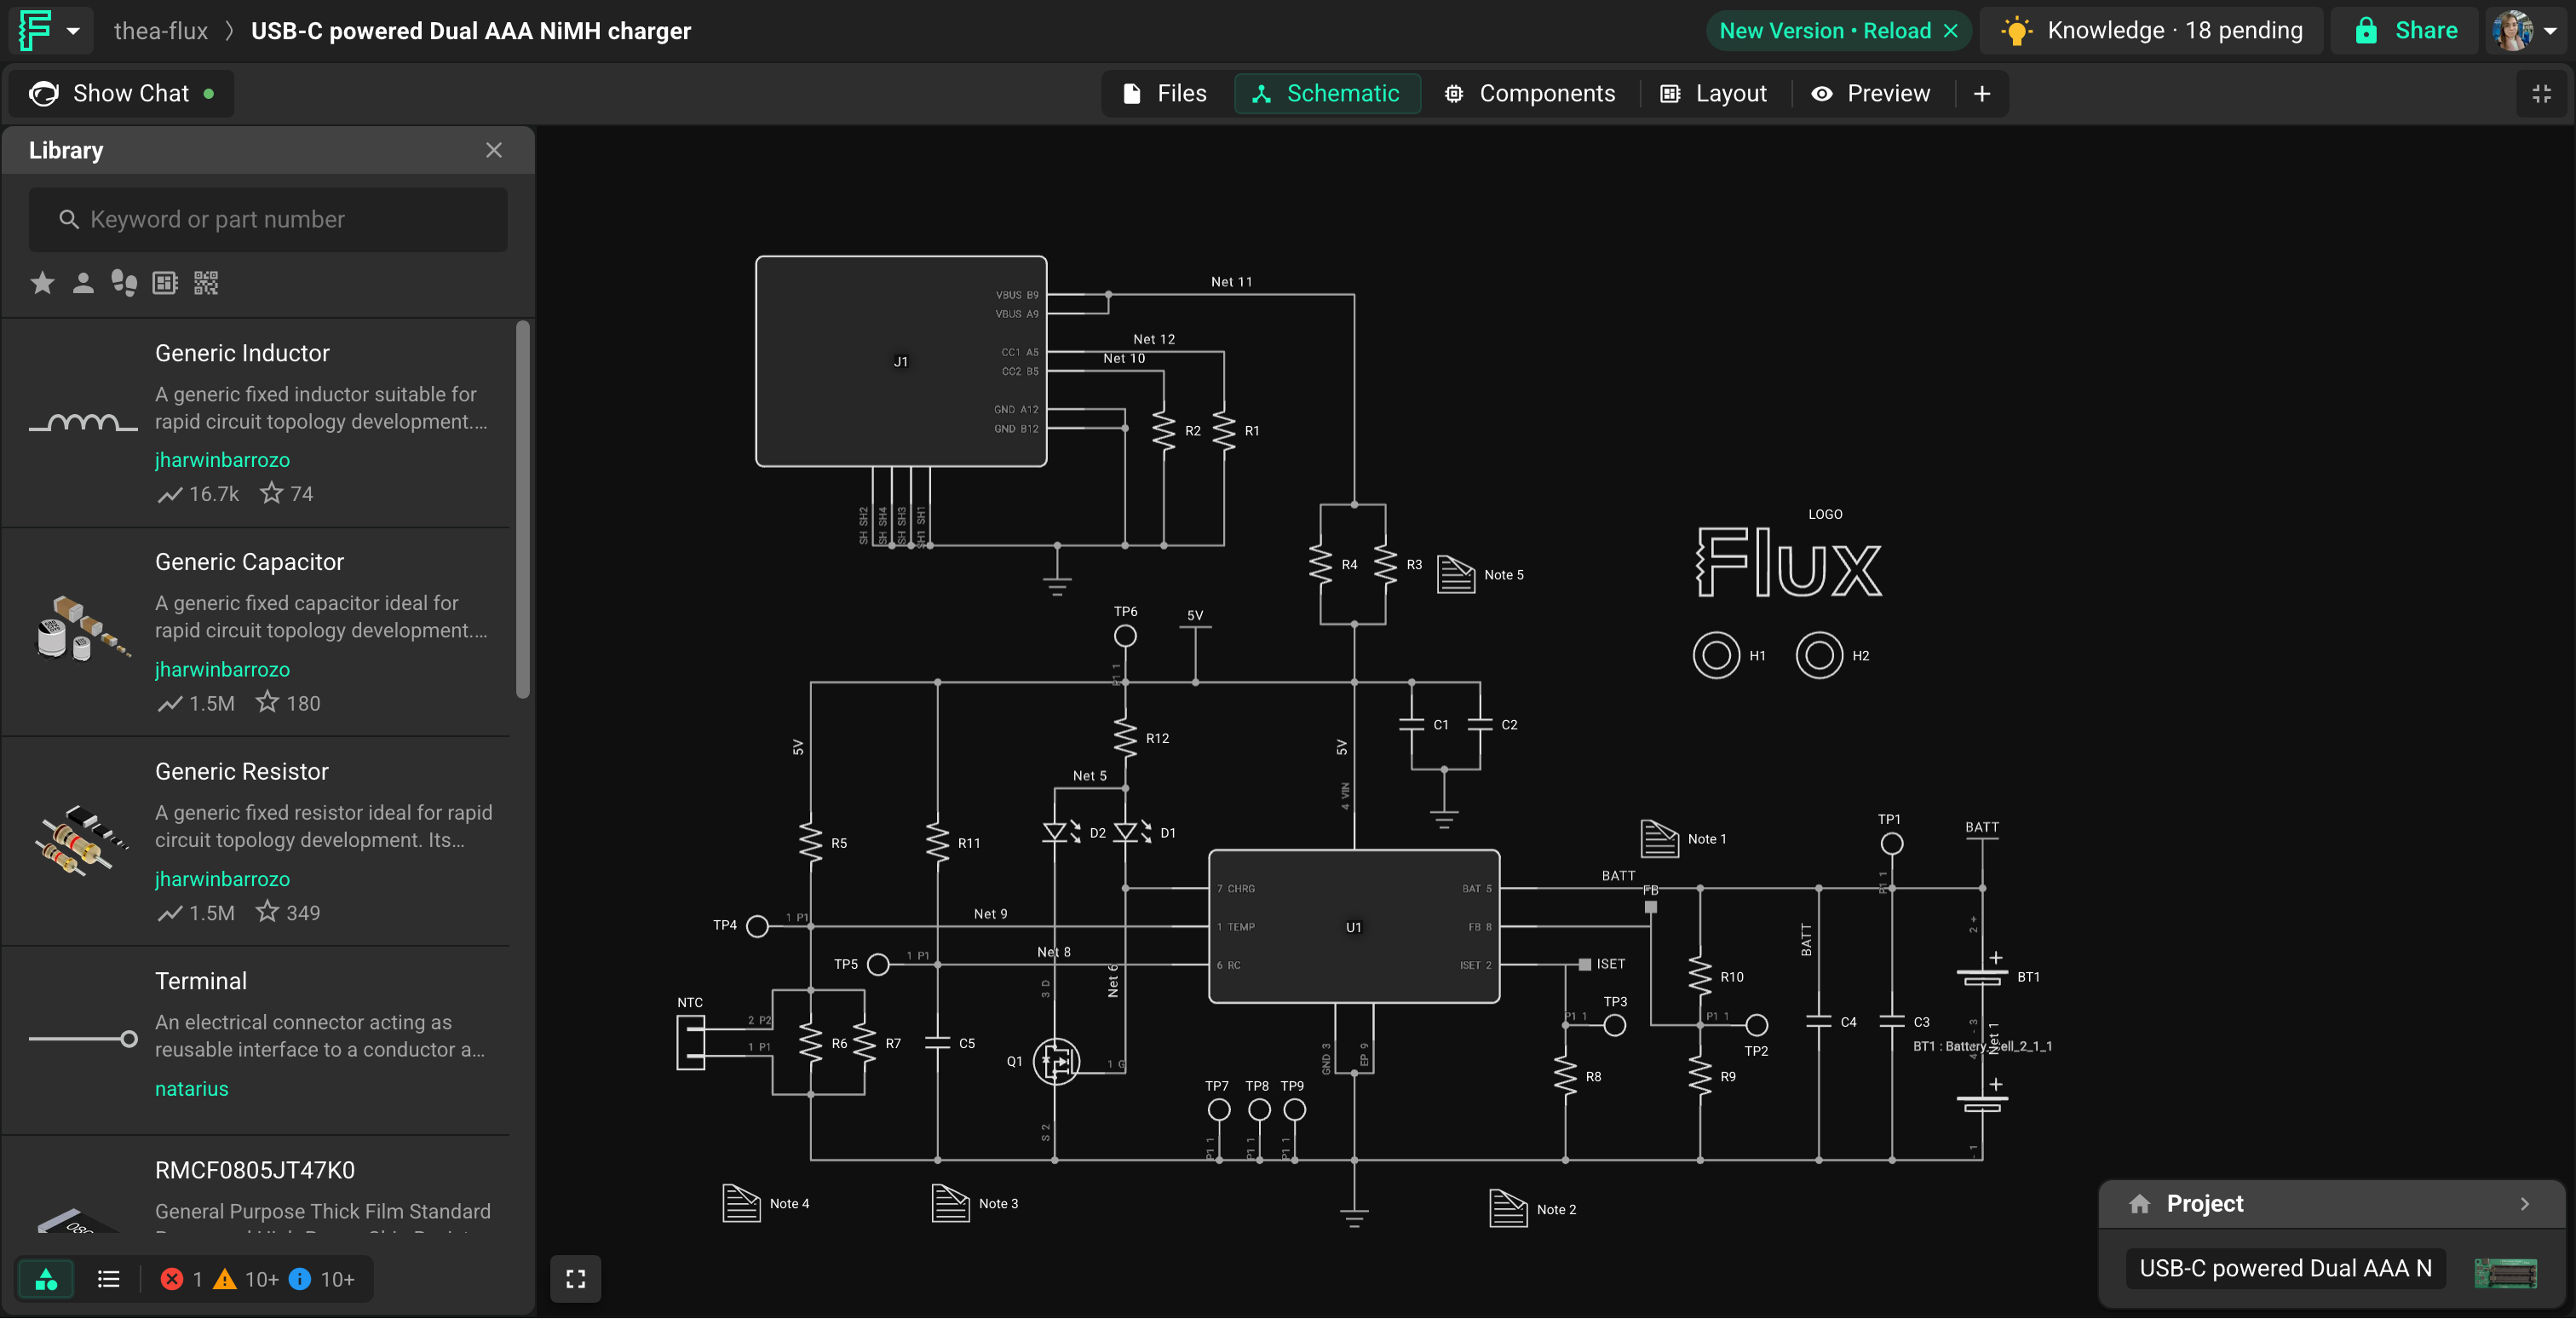
Task: Toggle the Library shapes button in bottom bar
Action: (46, 1279)
